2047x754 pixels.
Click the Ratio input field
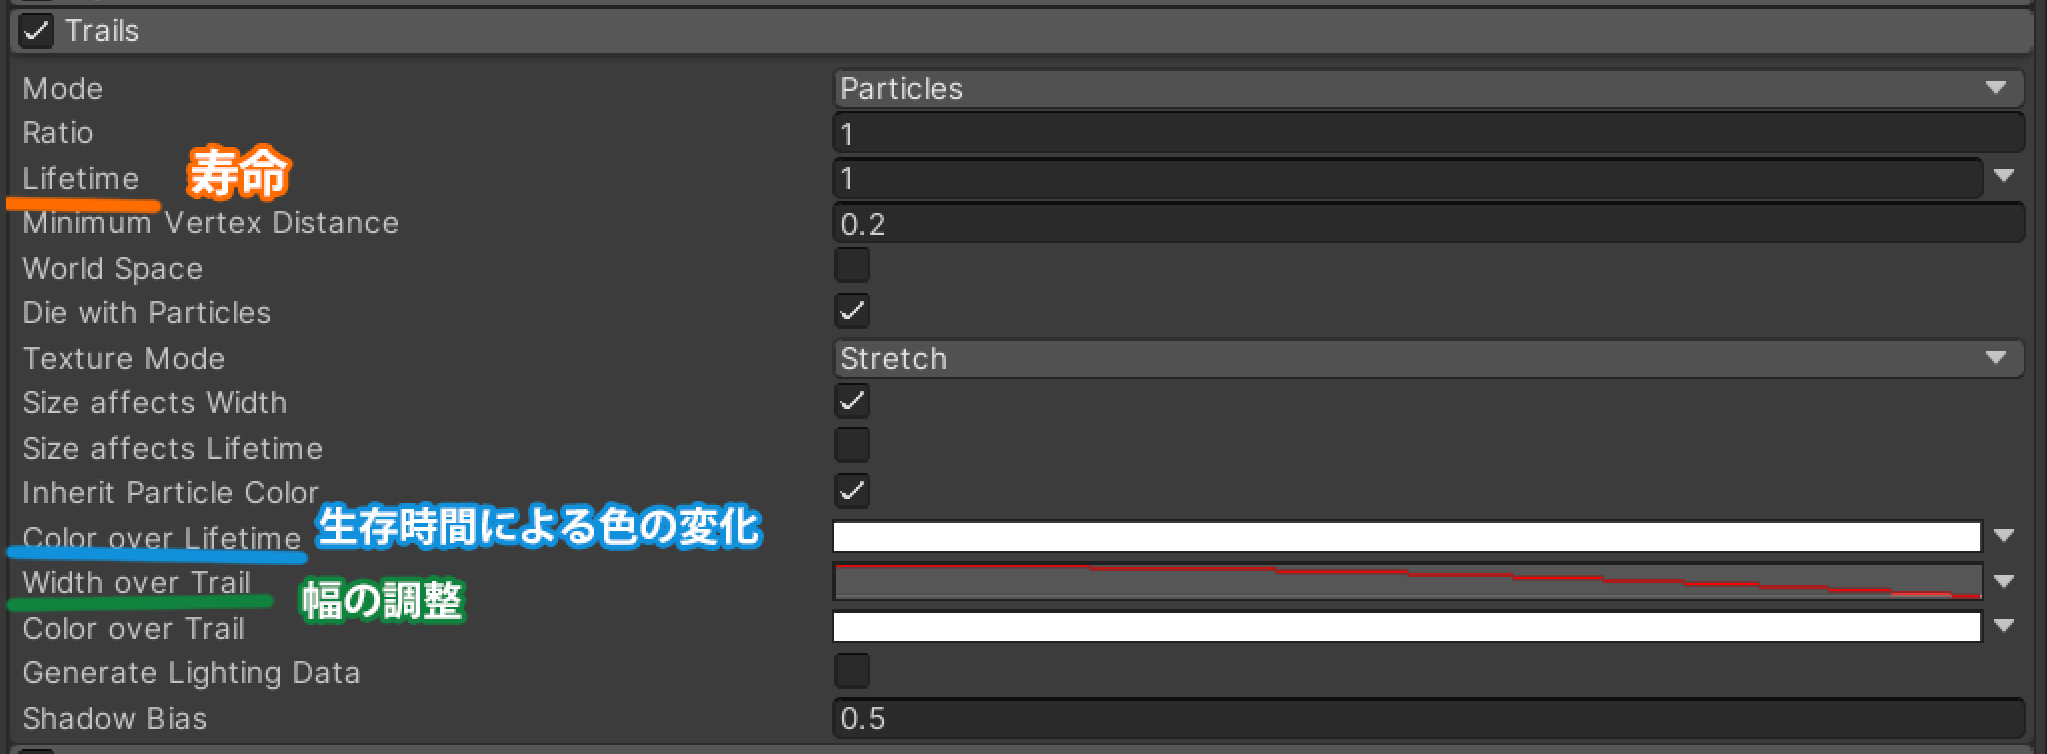click(1427, 134)
